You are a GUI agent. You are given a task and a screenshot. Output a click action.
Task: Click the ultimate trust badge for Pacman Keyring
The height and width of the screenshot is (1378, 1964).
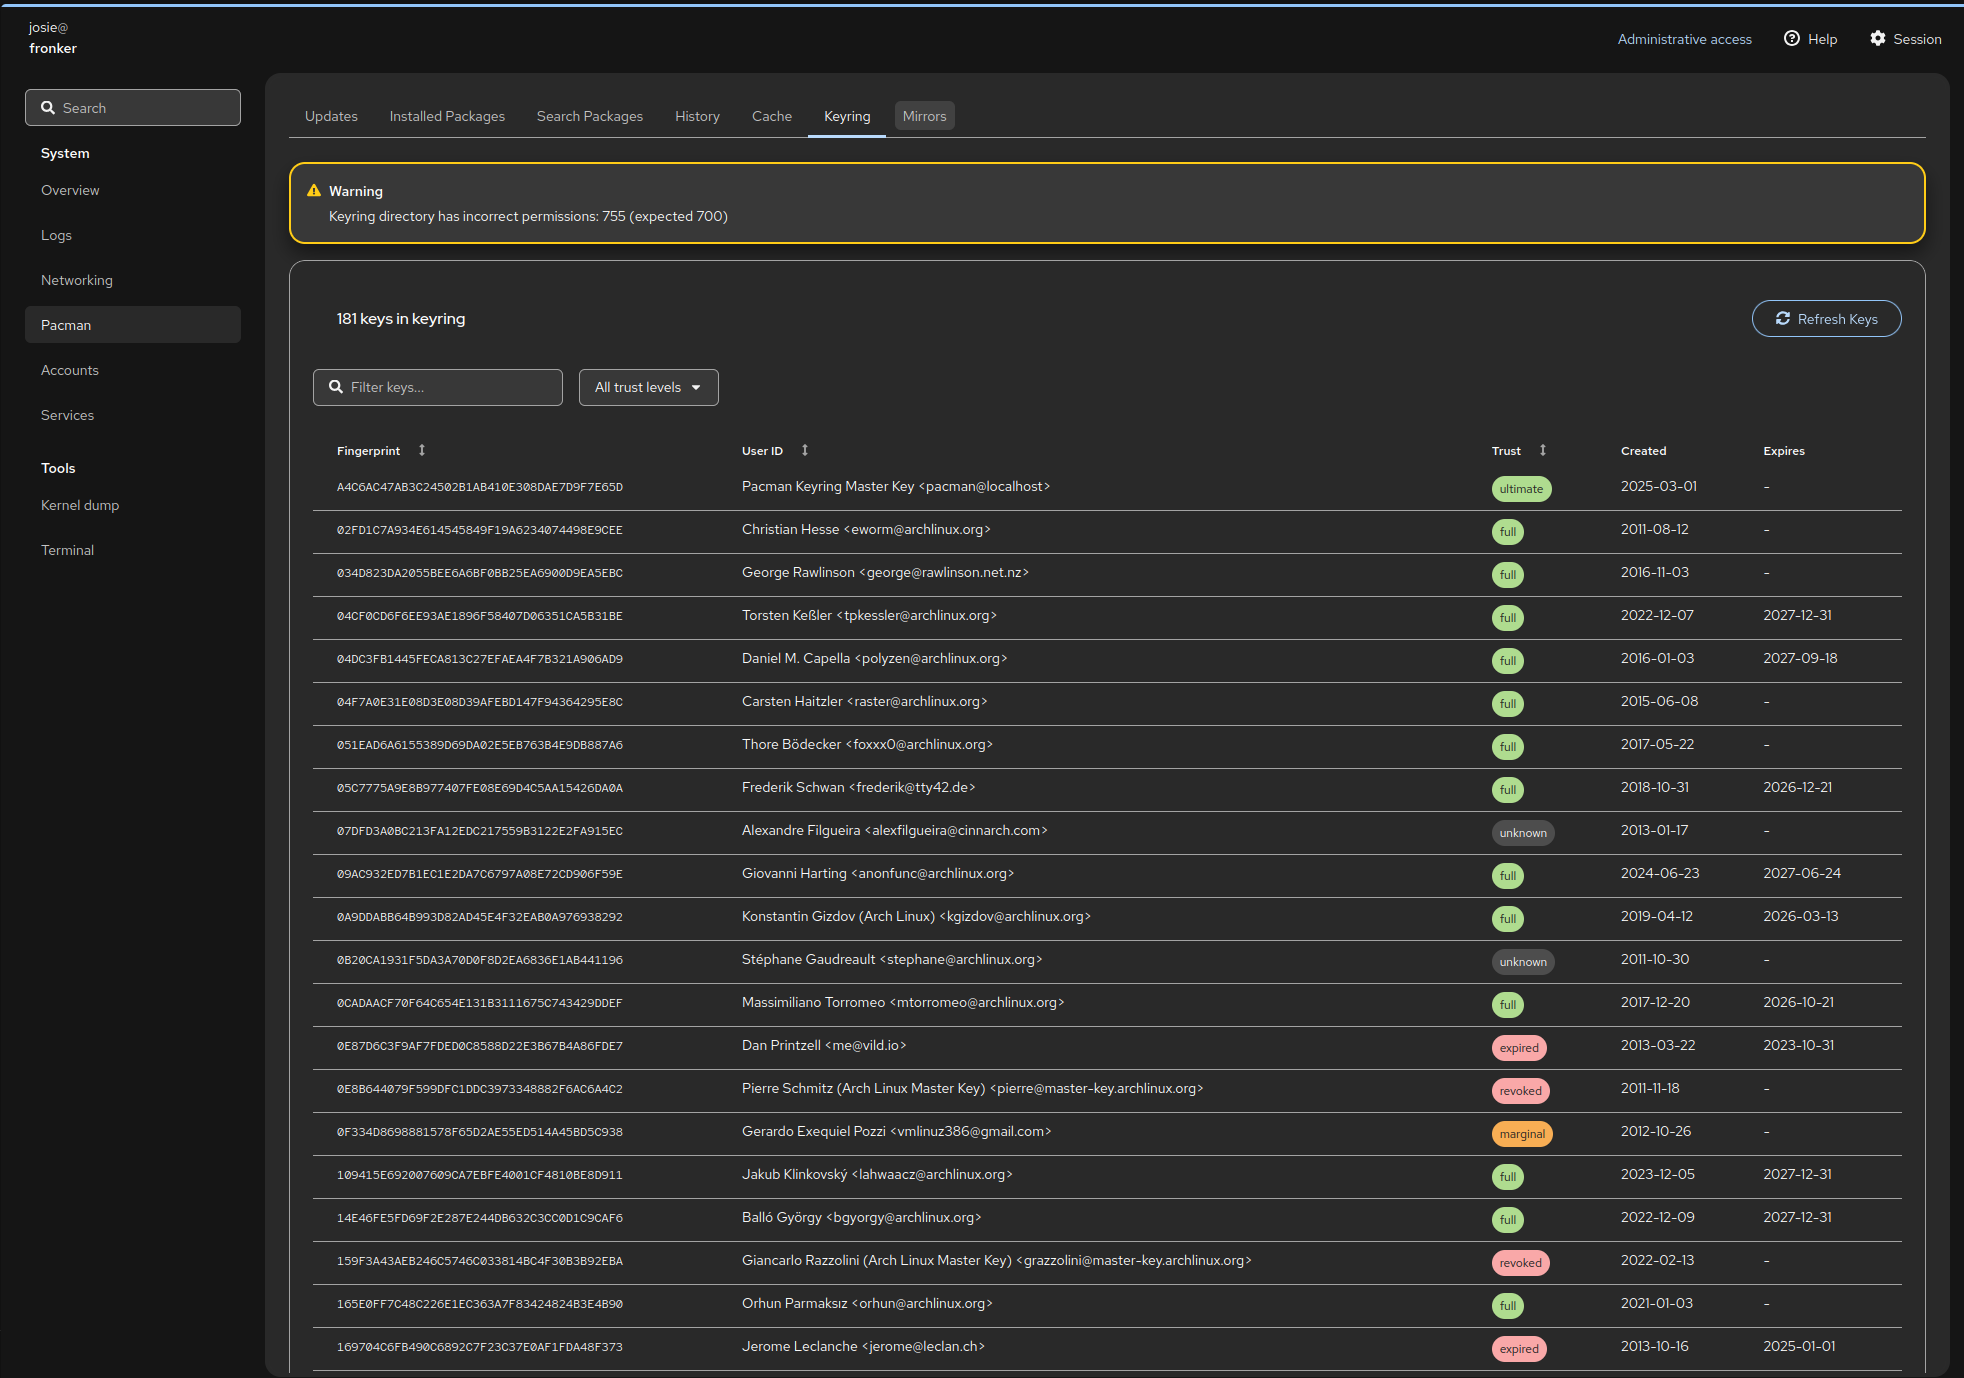coord(1521,489)
